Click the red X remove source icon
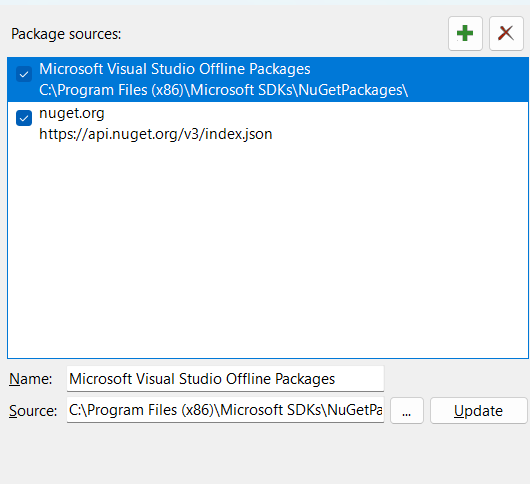 point(506,33)
